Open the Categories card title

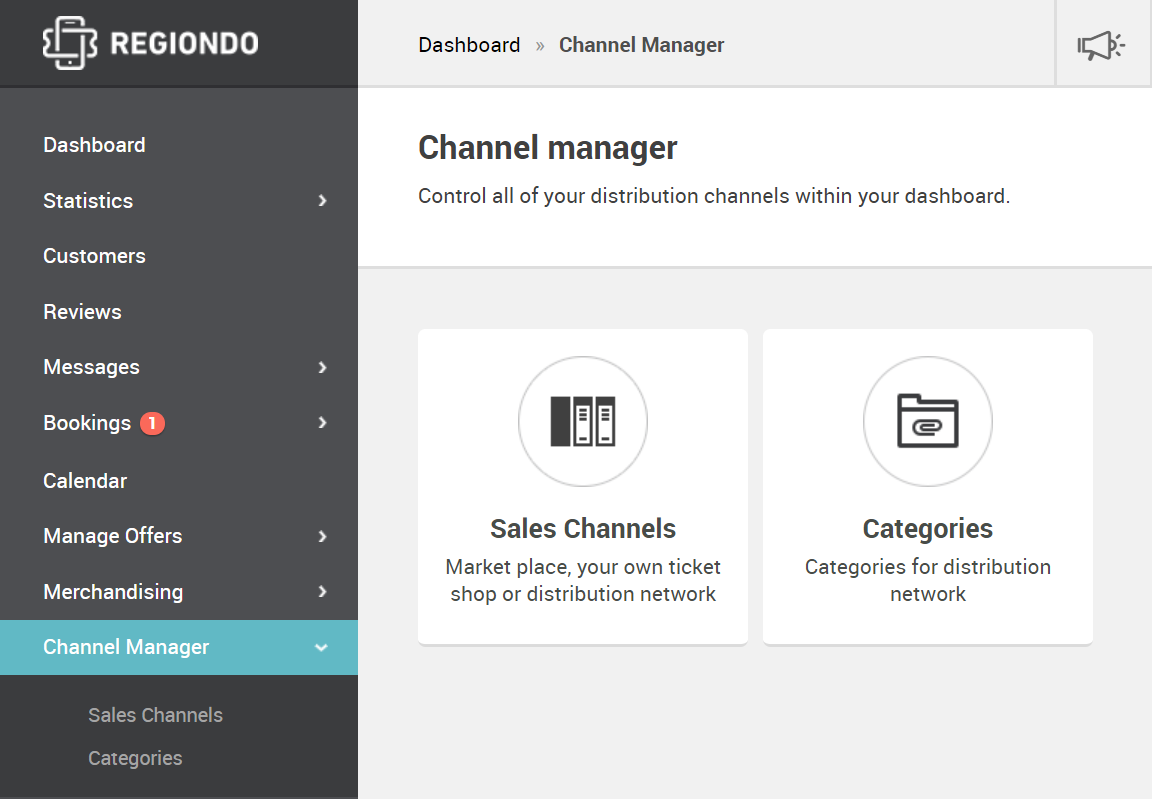pos(927,529)
